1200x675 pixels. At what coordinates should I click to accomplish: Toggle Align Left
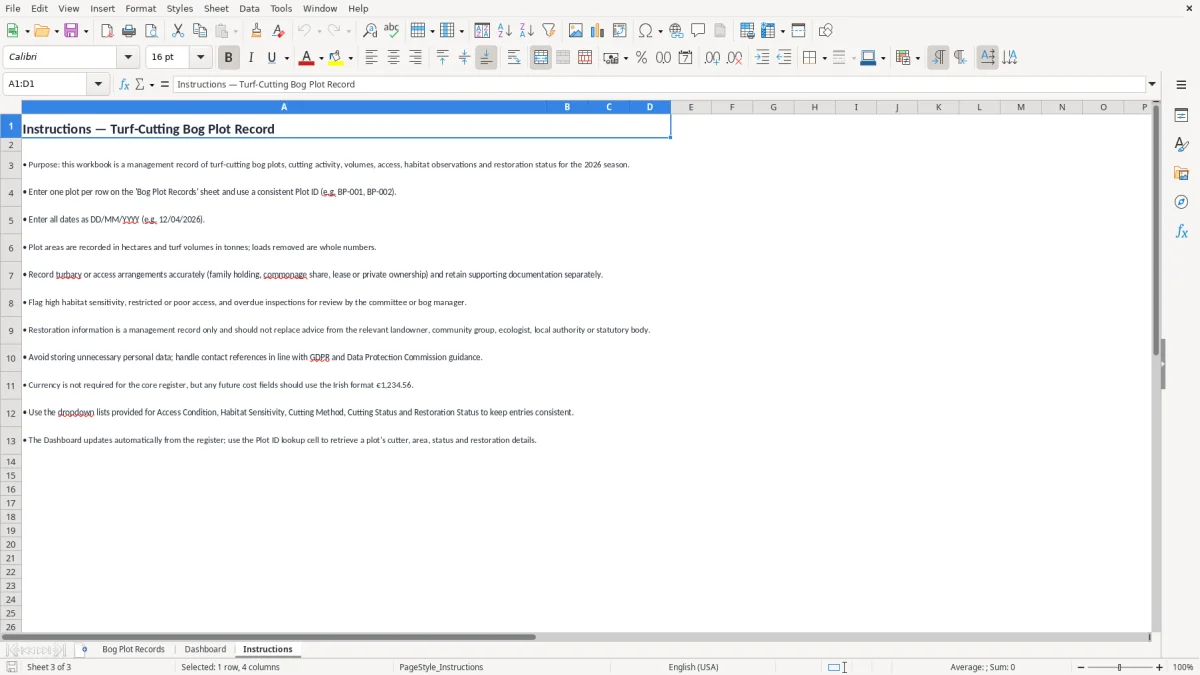coord(371,58)
